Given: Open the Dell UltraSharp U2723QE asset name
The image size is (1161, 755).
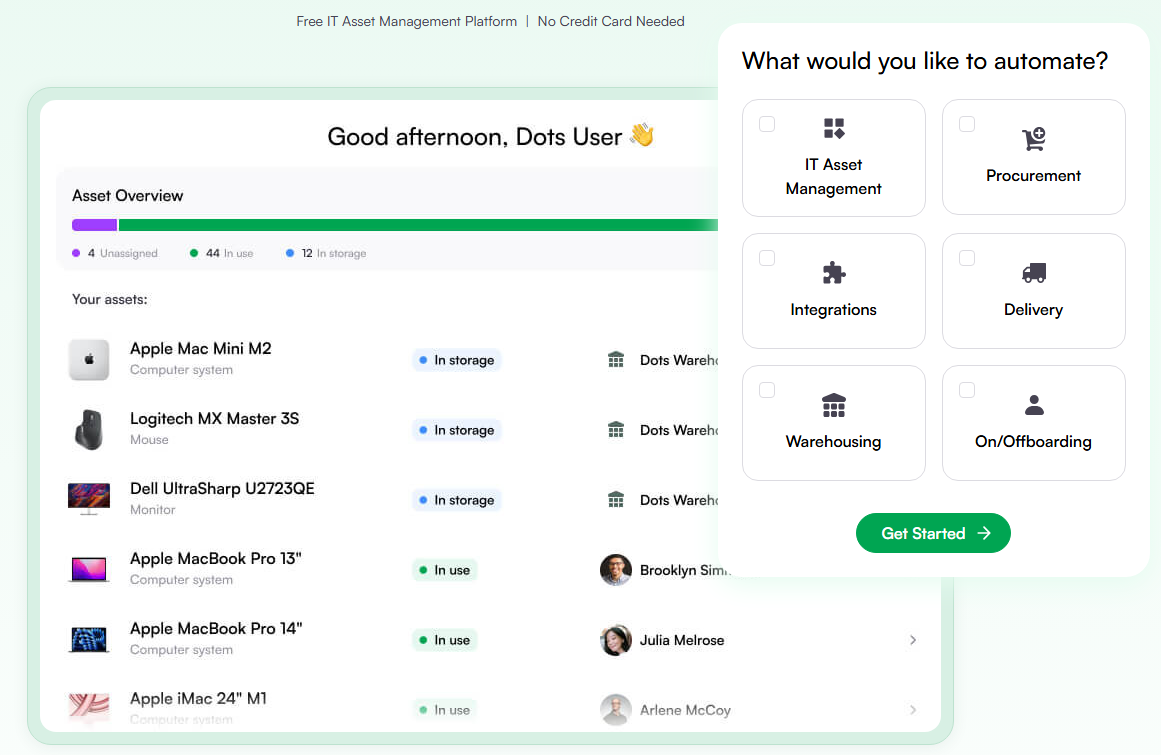Looking at the screenshot, I should coord(222,489).
